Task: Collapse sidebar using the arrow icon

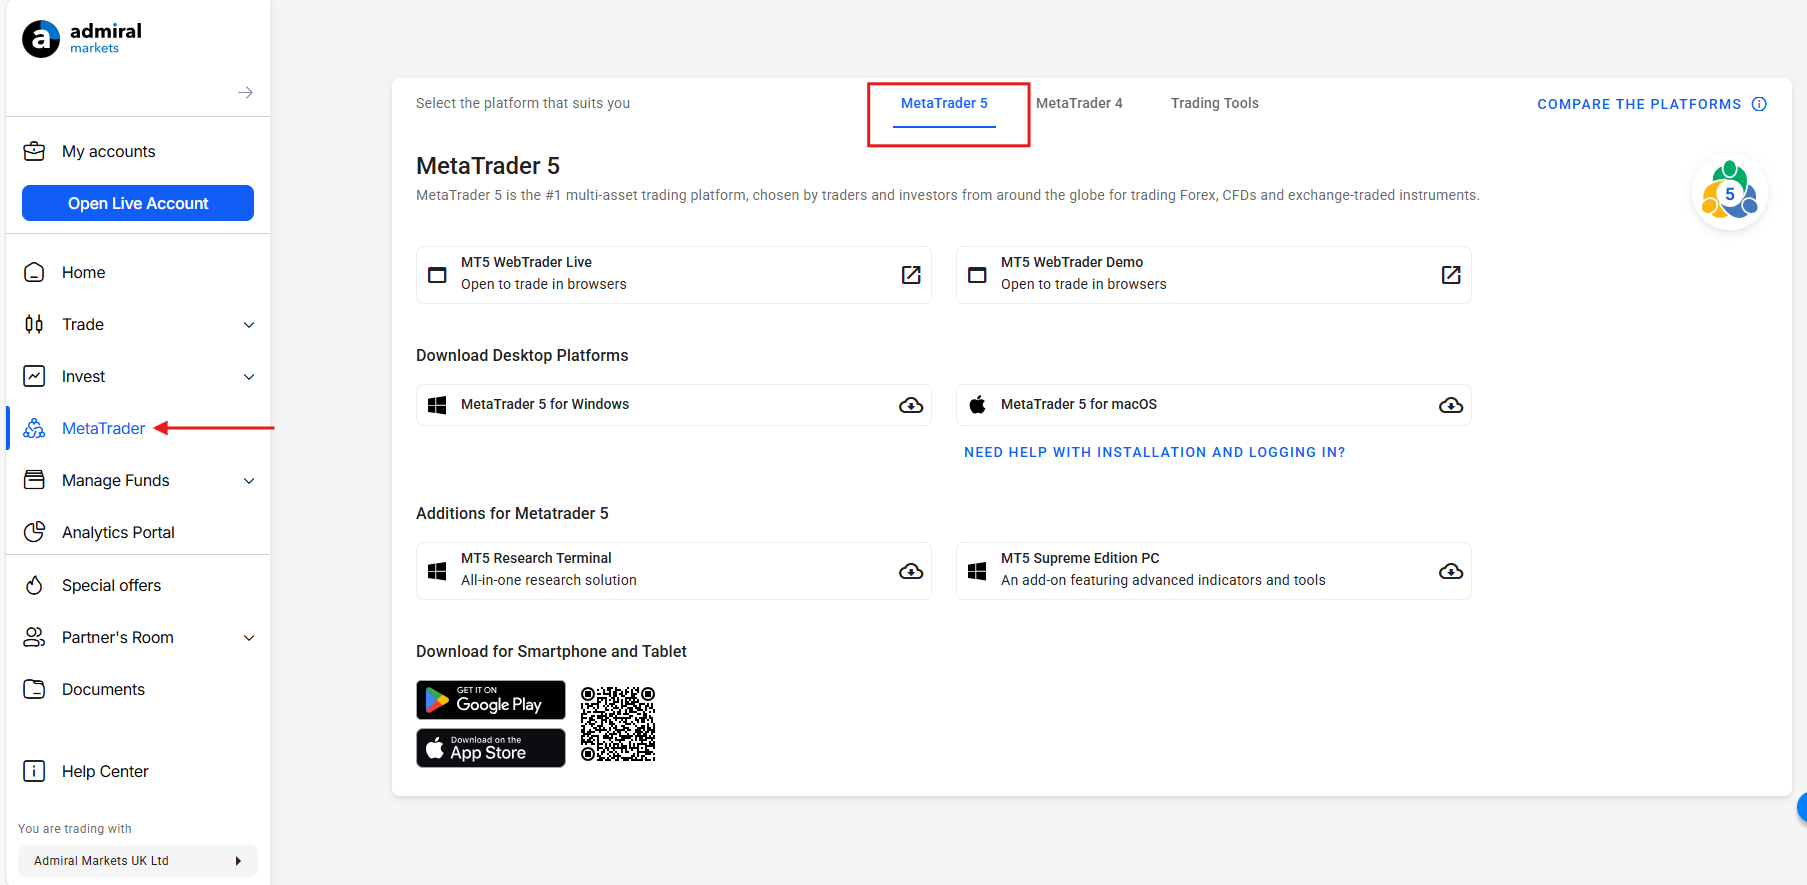Action: (x=245, y=93)
